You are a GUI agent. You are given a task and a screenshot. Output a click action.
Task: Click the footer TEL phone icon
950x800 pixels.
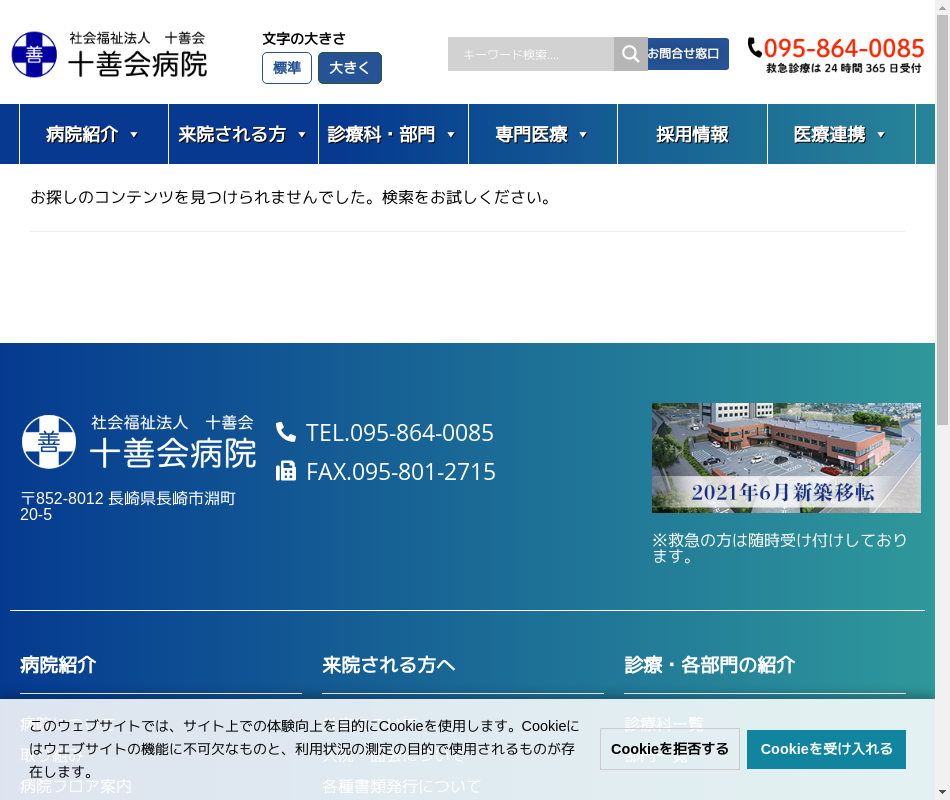[x=286, y=432]
